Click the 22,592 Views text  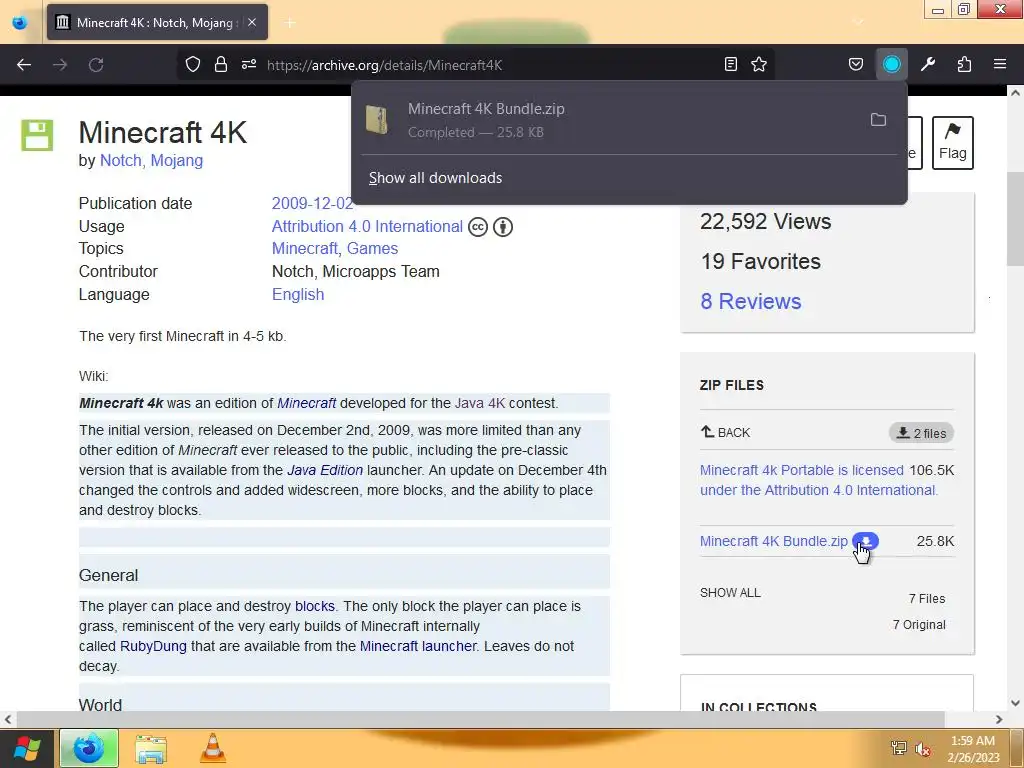pyautogui.click(x=765, y=221)
